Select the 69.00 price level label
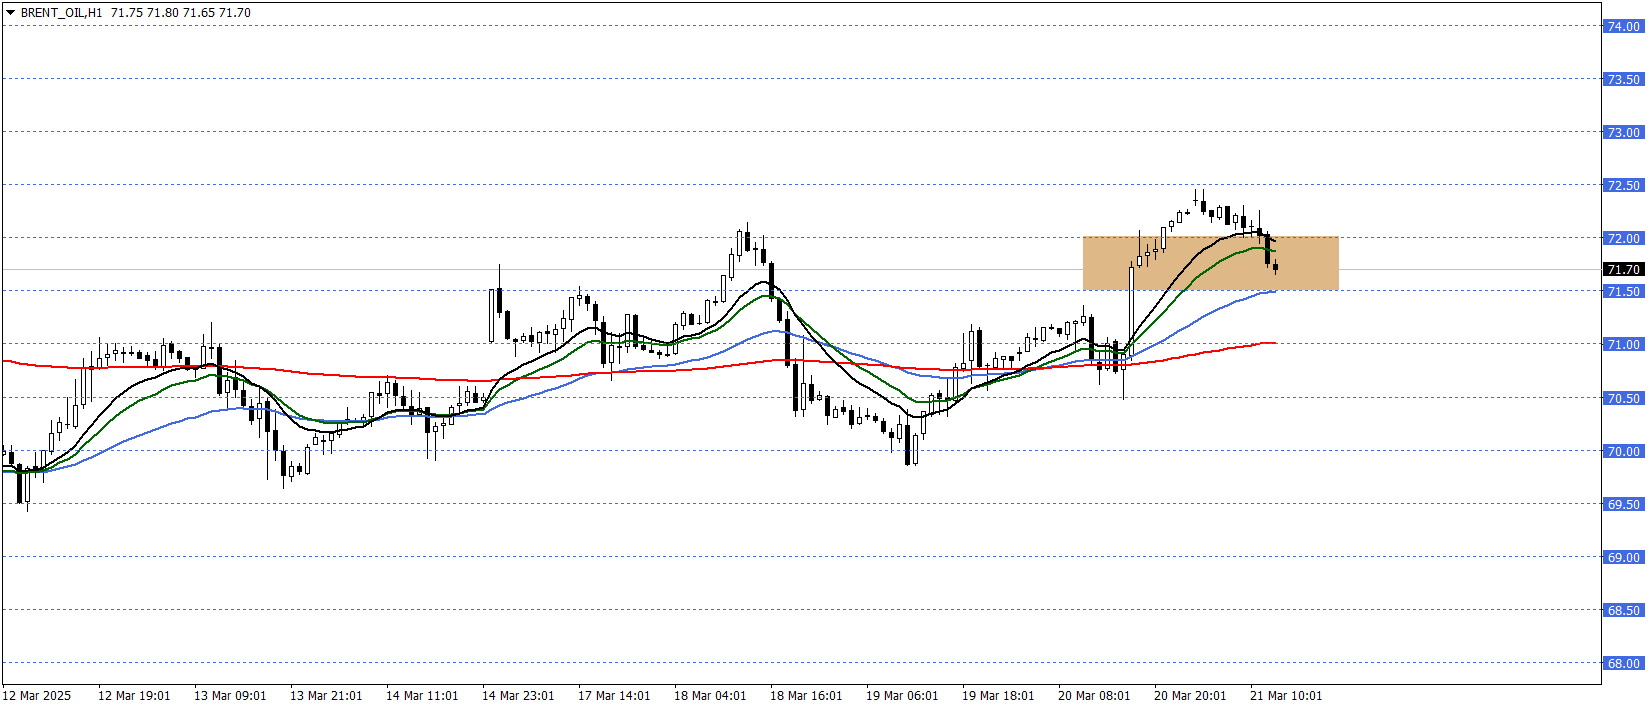 tap(1623, 558)
